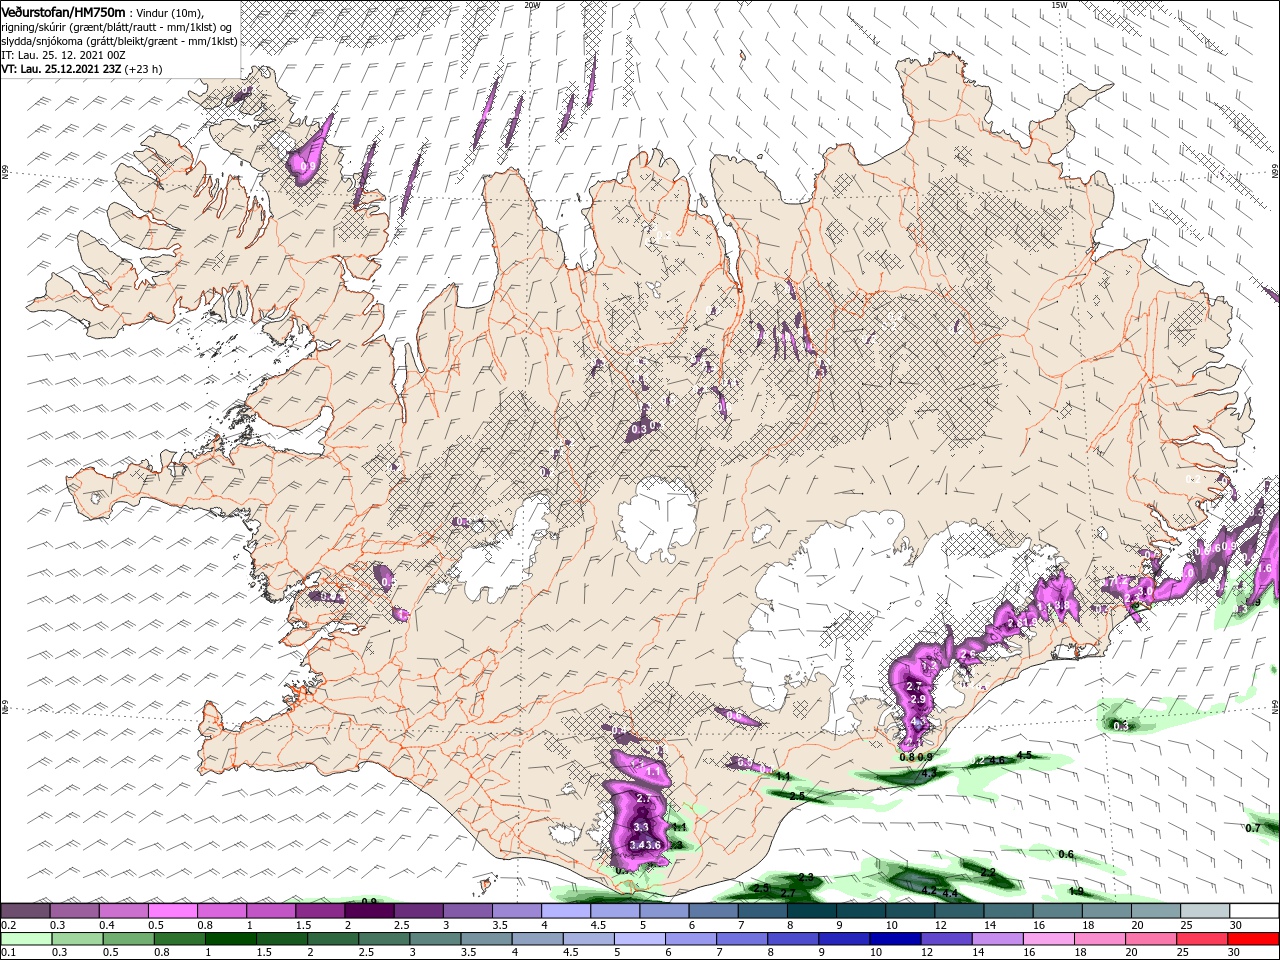This screenshot has width=1280, height=960.
Task: Click the '4.6' rain value off the southeast coast
Action: [996, 760]
